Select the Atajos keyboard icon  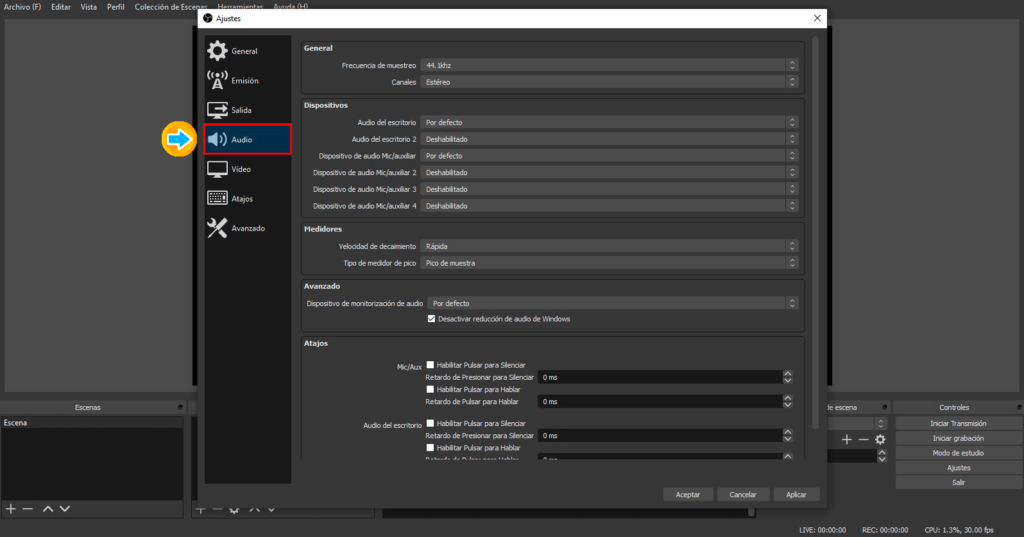(217, 198)
